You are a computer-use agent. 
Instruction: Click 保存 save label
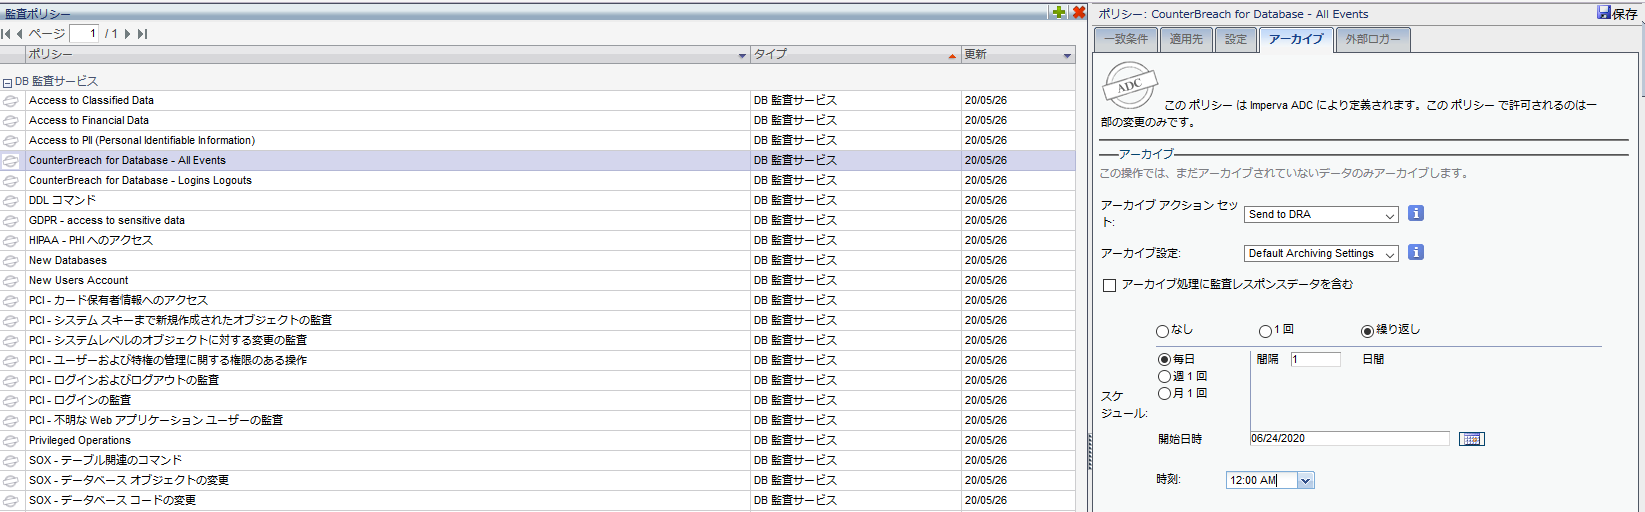(1625, 14)
